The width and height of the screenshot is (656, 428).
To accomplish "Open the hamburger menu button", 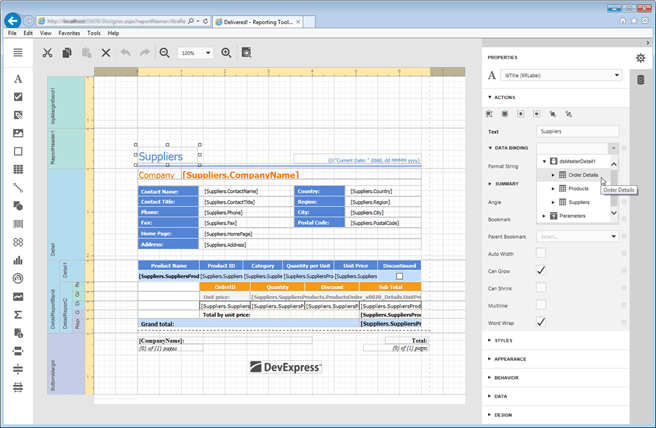I will 18,53.
